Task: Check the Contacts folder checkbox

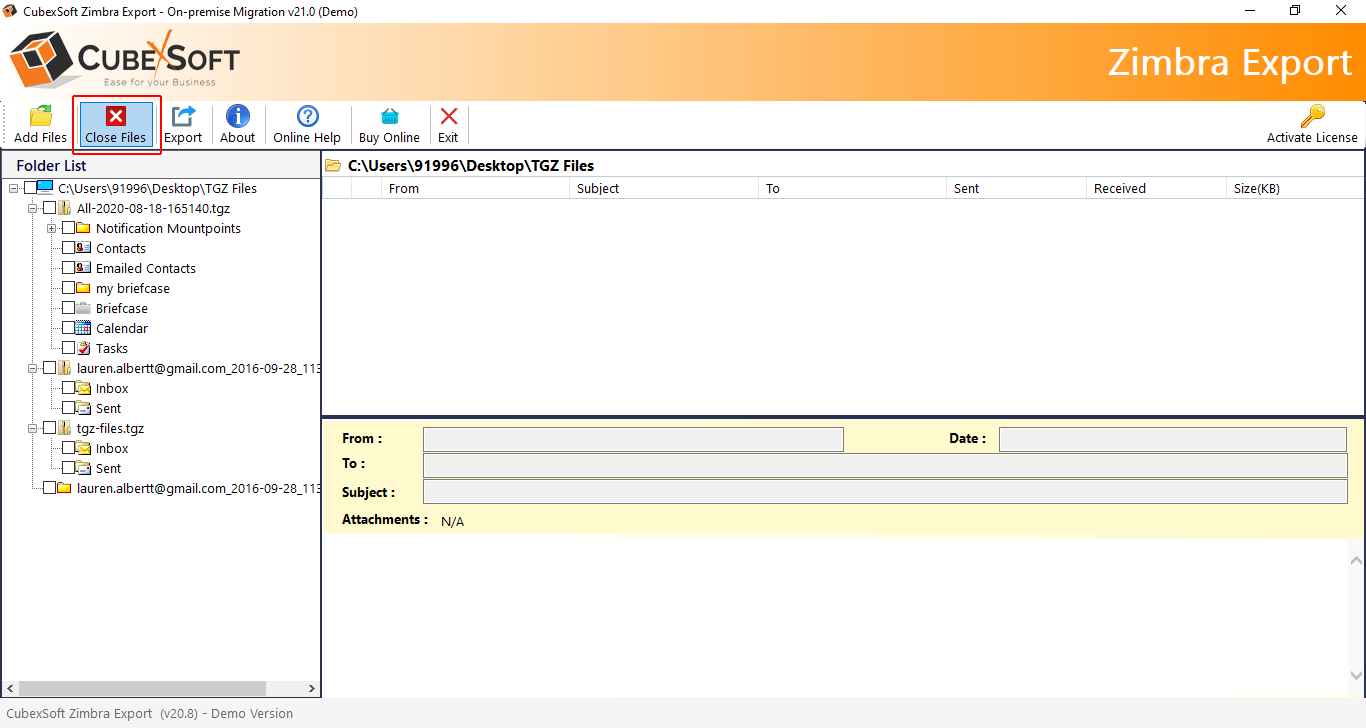Action: [x=68, y=248]
